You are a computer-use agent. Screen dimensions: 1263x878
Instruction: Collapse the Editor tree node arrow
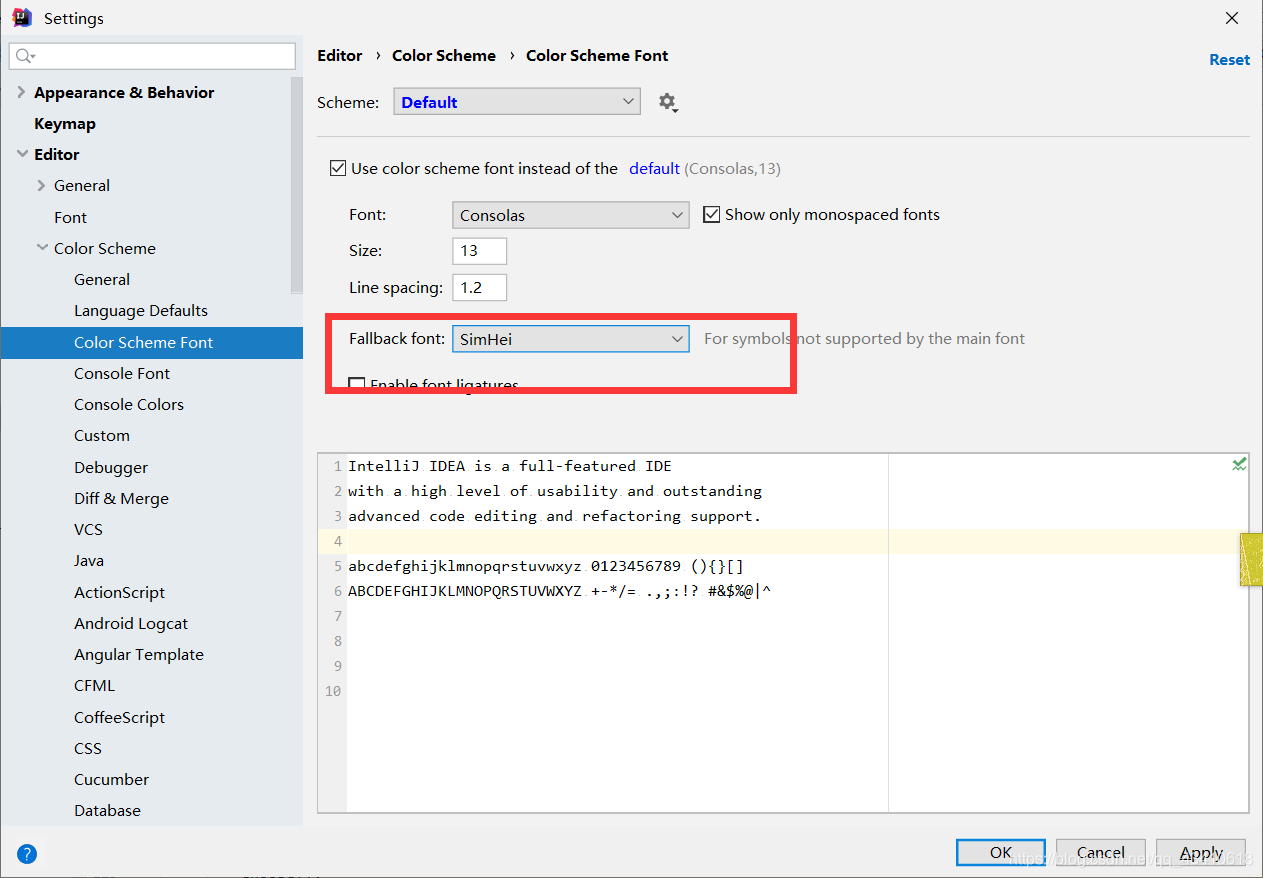tap(21, 154)
